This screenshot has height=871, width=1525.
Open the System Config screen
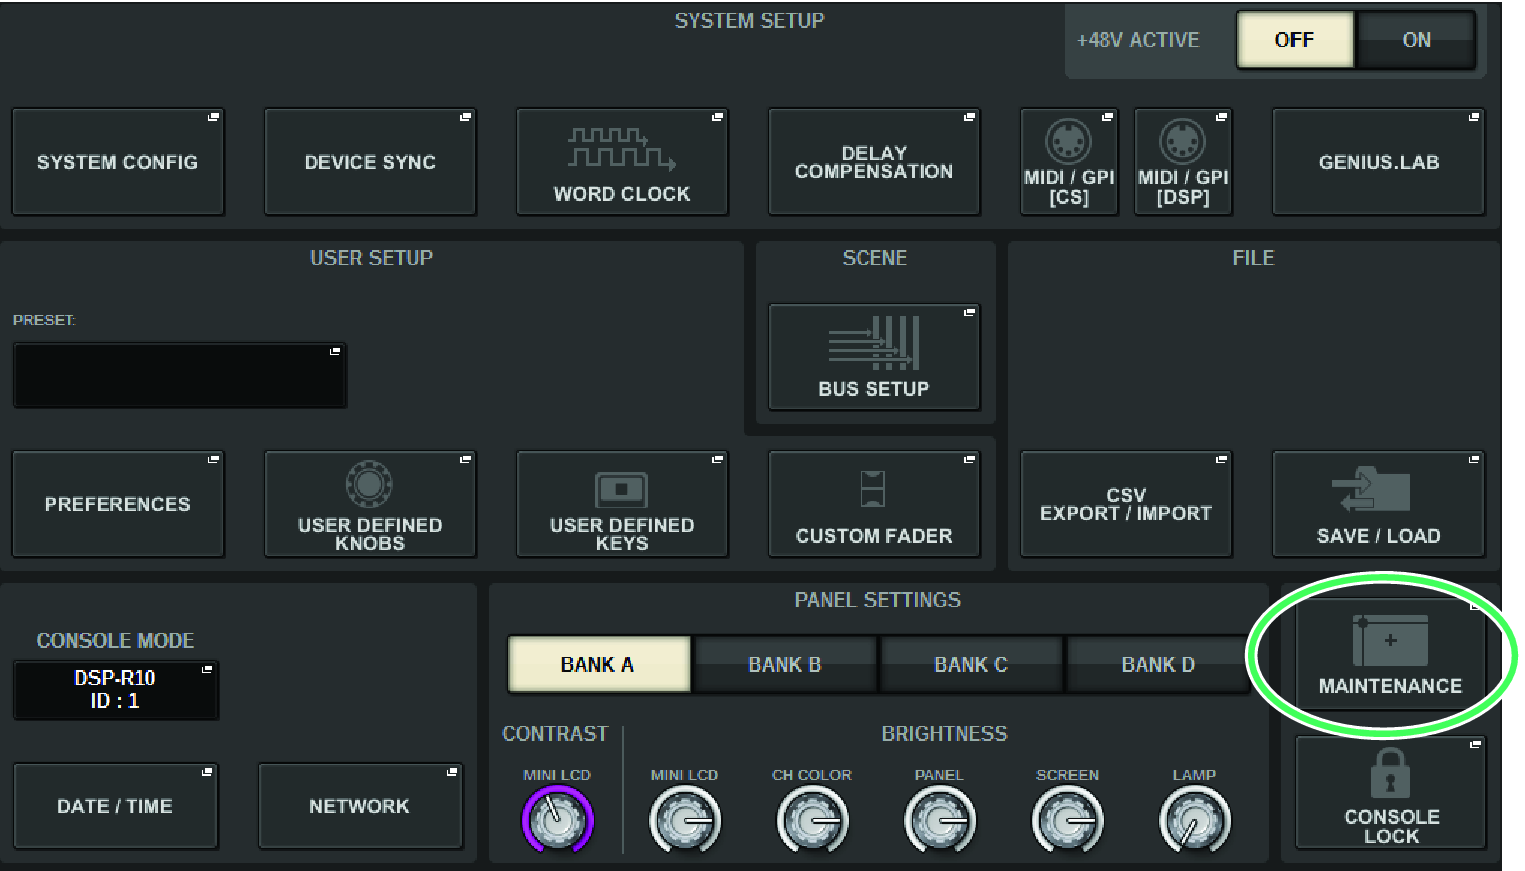click(x=117, y=161)
